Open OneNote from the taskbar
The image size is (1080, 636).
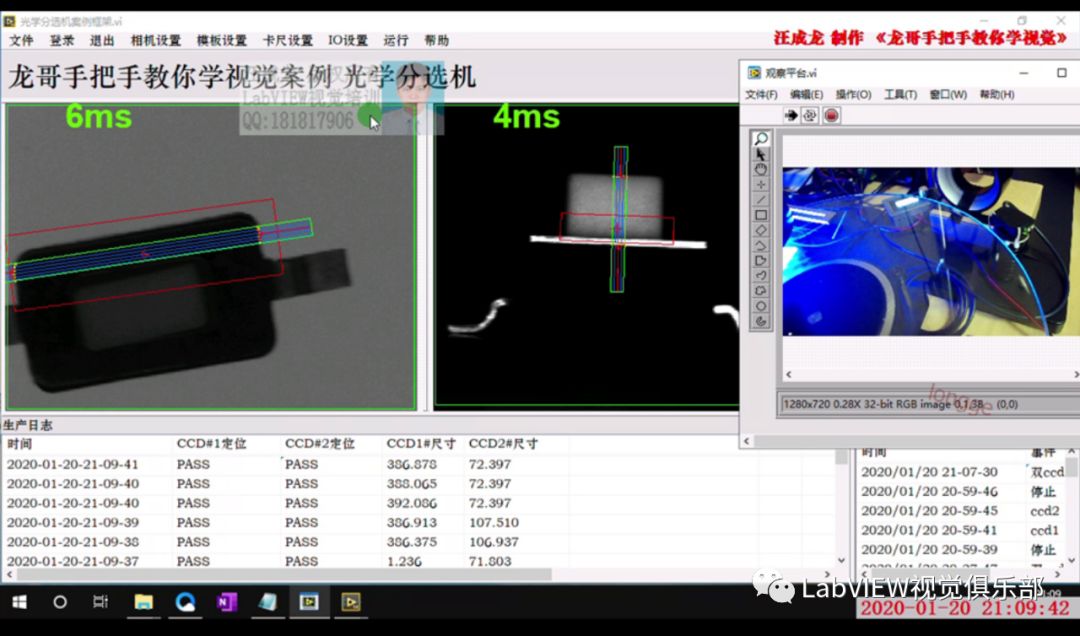(226, 602)
